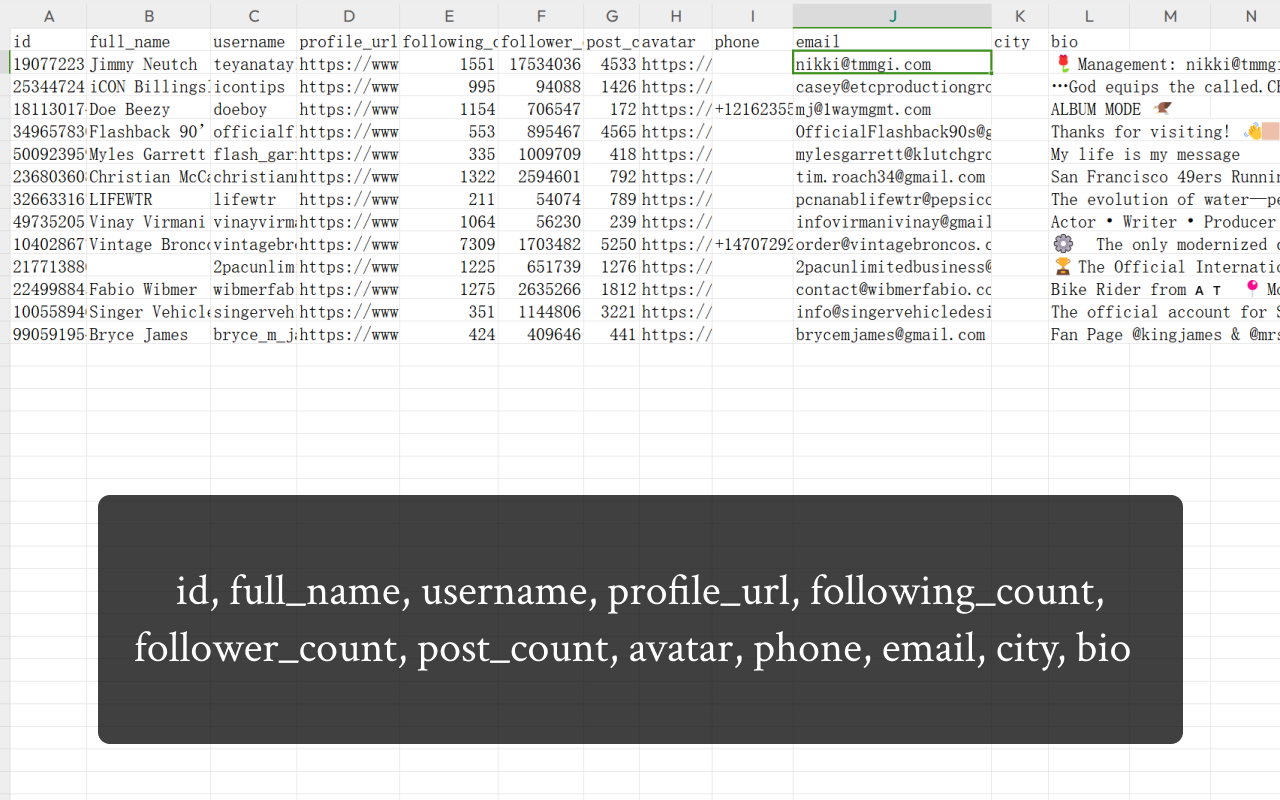Click the 'bio' header cell

[x=1089, y=42]
